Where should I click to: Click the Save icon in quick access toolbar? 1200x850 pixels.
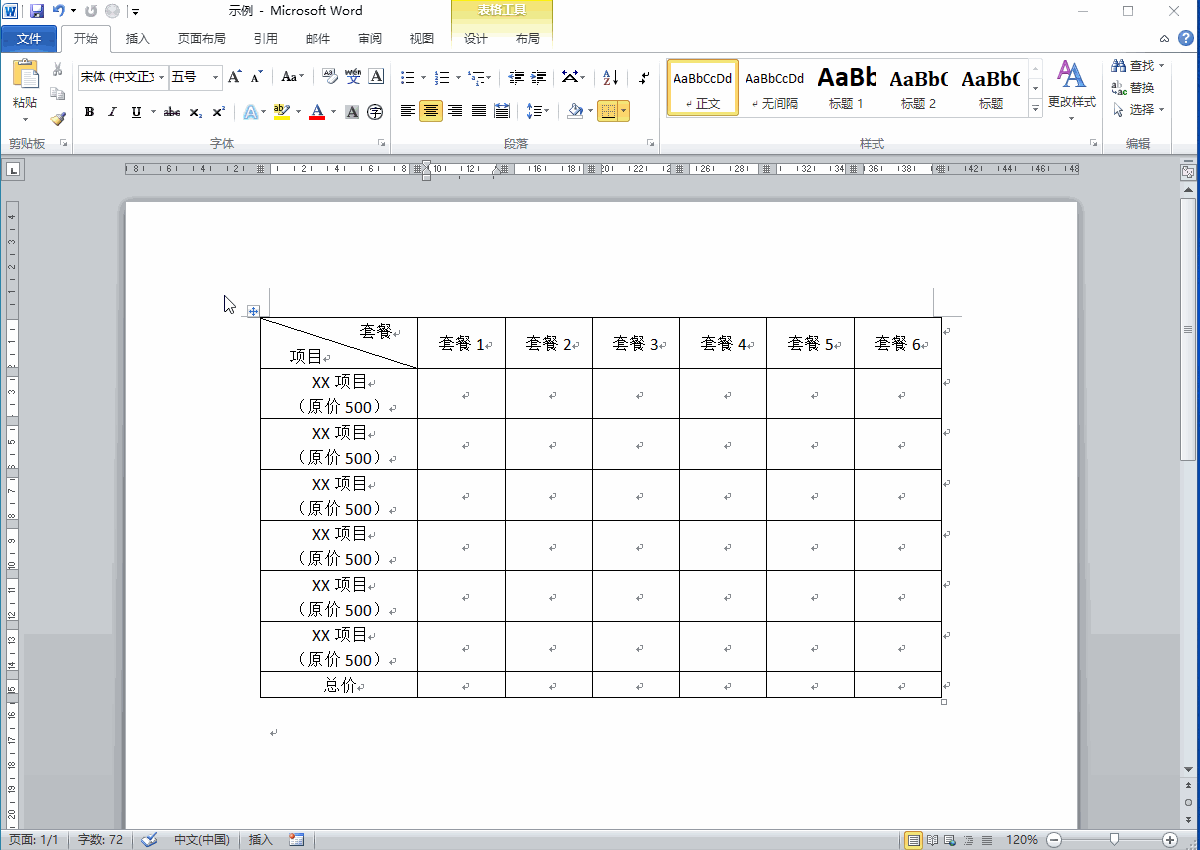click(37, 11)
